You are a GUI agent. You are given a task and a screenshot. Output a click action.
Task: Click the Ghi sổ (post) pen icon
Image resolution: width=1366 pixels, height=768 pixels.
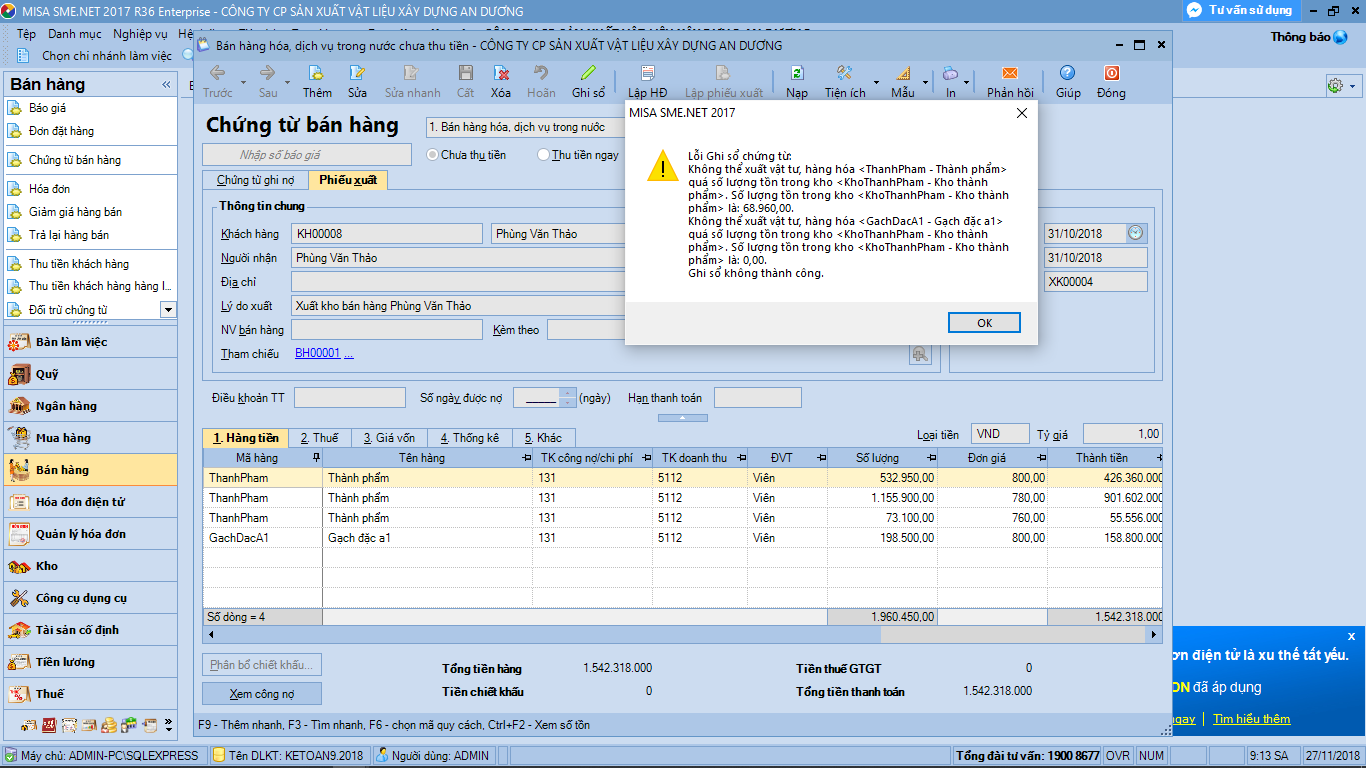click(x=588, y=74)
